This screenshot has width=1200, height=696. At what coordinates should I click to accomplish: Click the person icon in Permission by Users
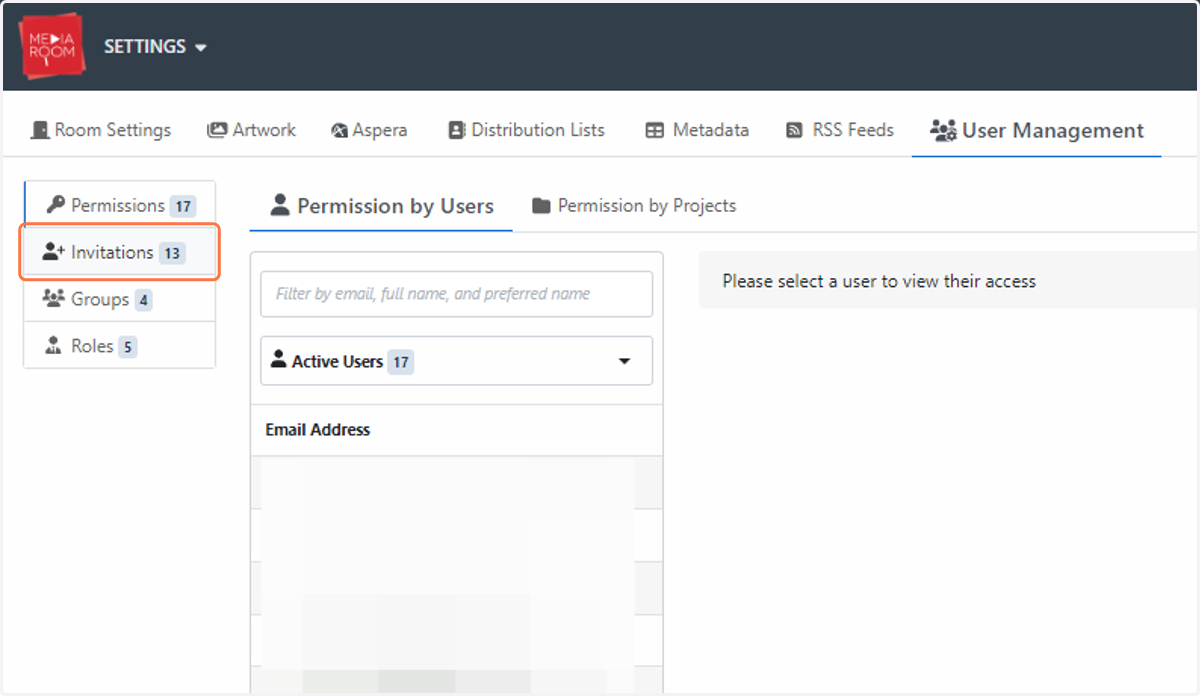[x=281, y=206]
